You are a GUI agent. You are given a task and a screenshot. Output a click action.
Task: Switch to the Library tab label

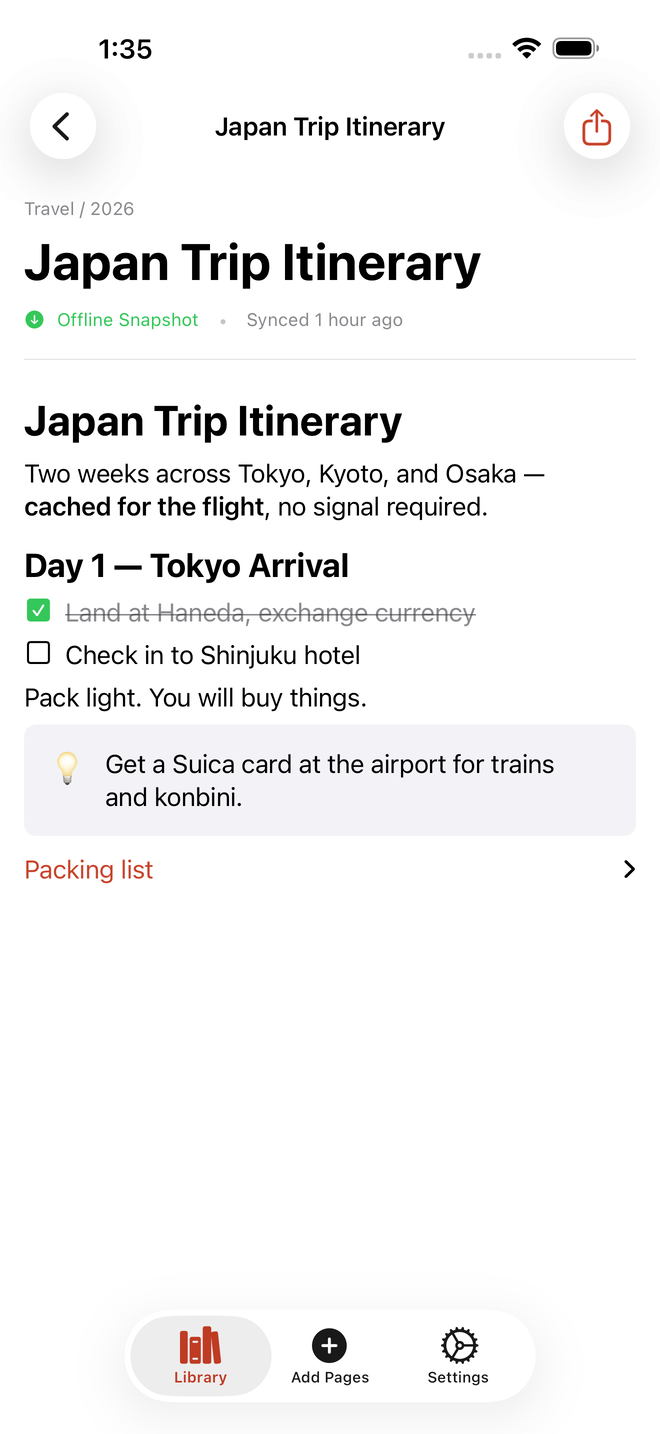point(200,1377)
